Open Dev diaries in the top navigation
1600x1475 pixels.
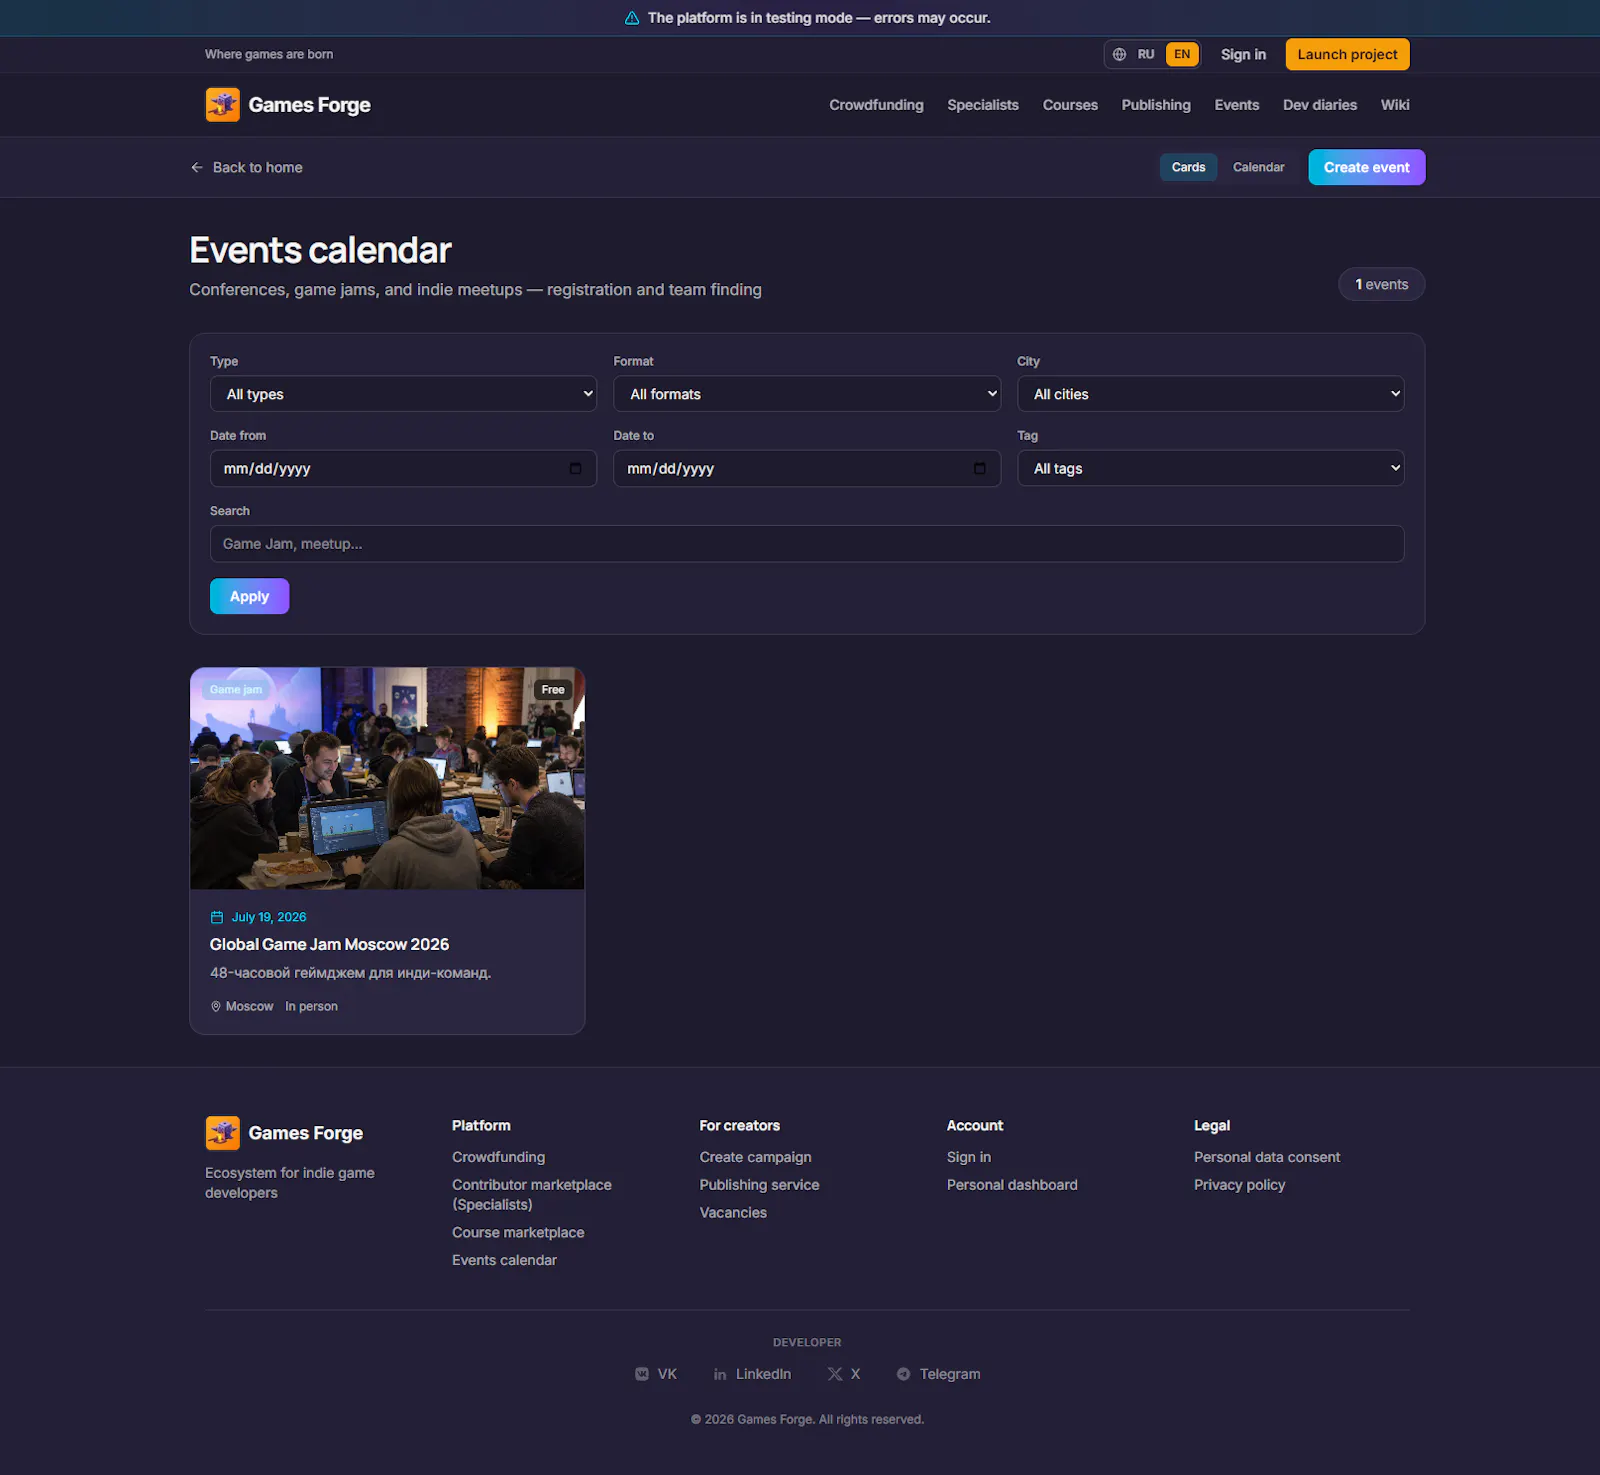tap(1320, 105)
